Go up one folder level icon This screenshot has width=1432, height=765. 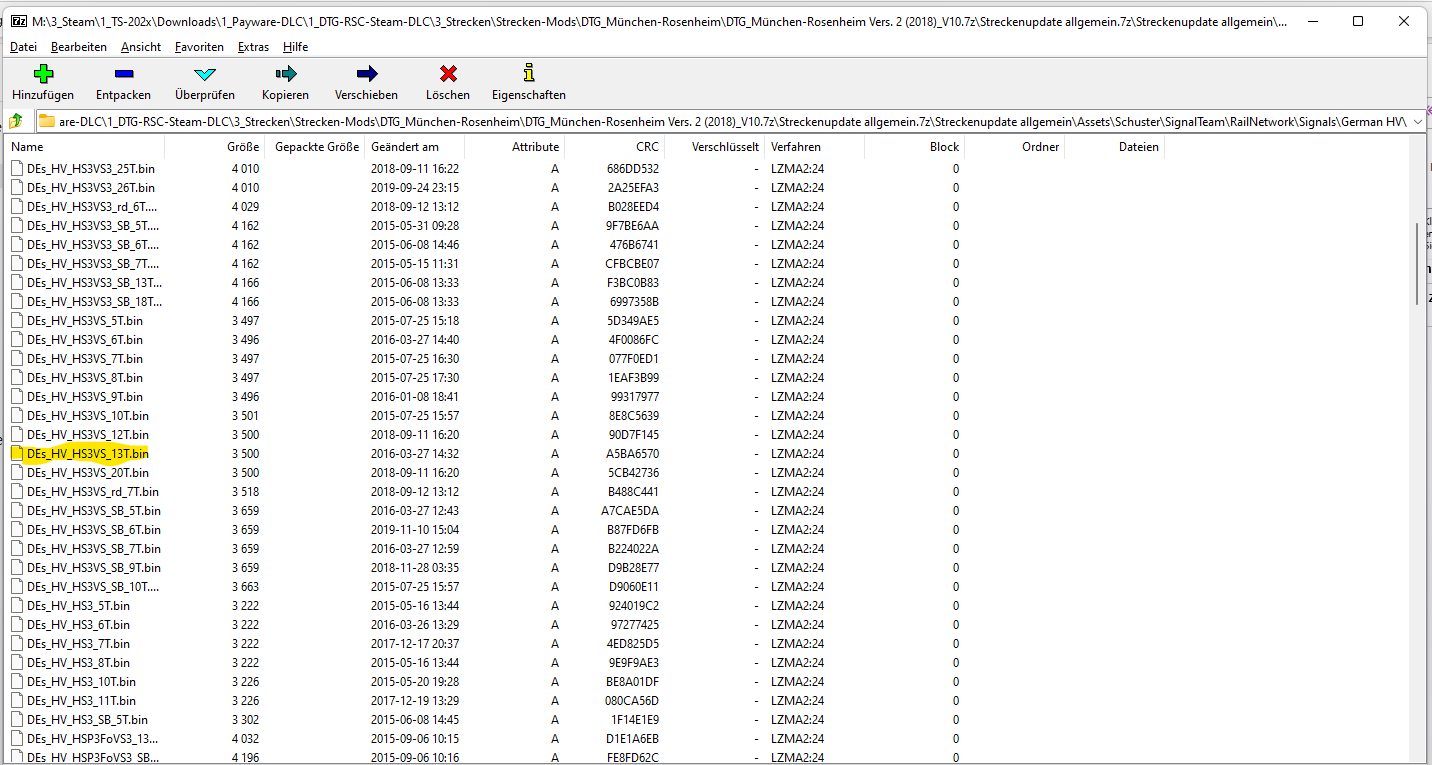16,121
